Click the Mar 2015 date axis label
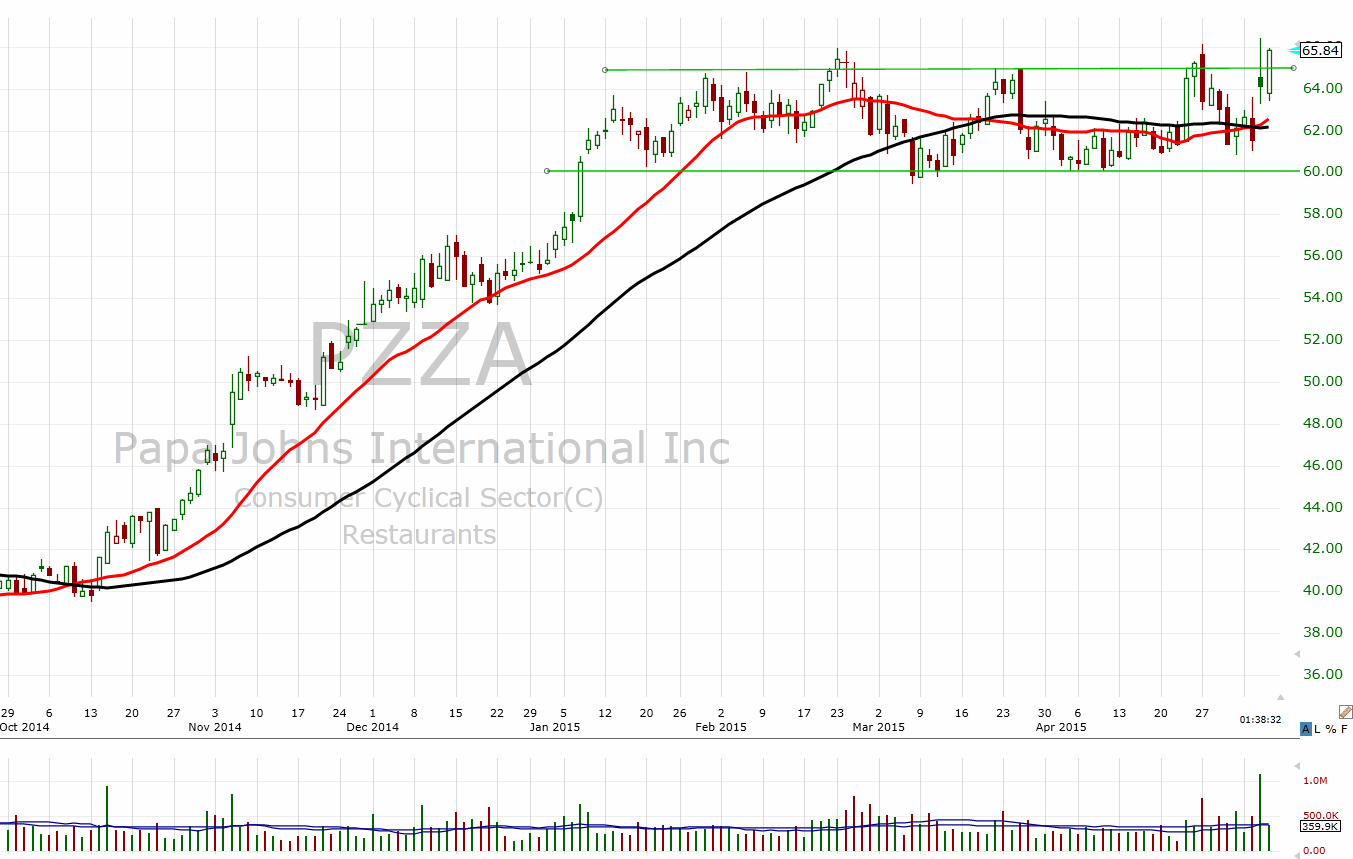1353x859 pixels. coord(879,727)
